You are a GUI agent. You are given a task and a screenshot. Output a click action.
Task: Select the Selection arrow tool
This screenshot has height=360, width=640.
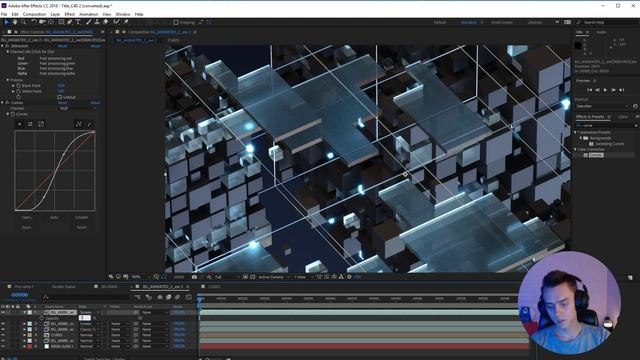[x=7, y=22]
